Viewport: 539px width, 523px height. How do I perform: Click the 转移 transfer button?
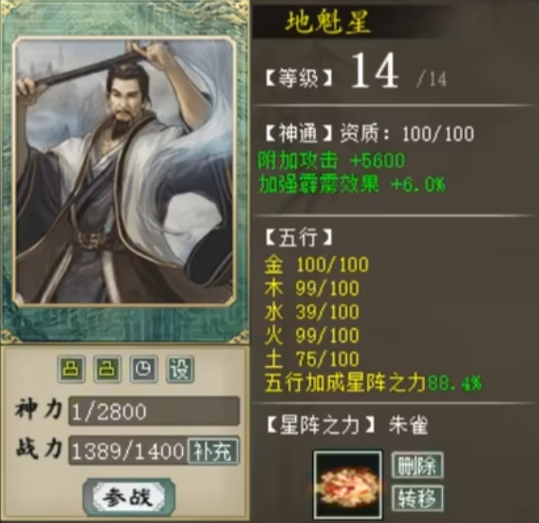[417, 498]
